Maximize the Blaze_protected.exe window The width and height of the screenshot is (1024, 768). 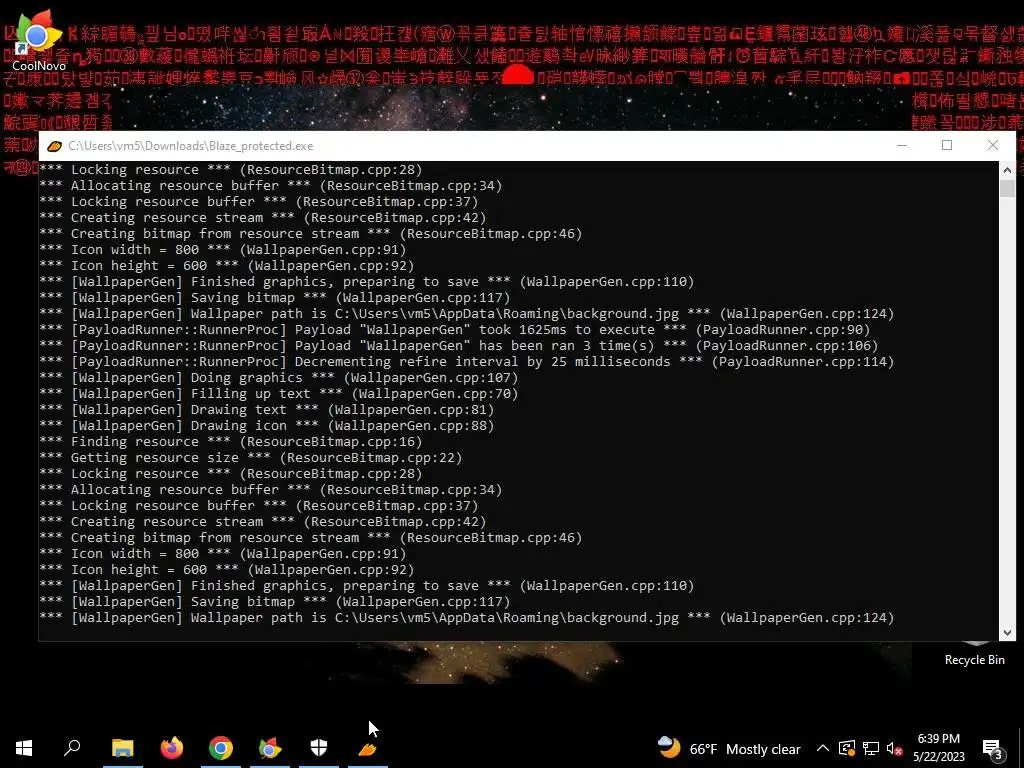pyautogui.click(x=947, y=146)
